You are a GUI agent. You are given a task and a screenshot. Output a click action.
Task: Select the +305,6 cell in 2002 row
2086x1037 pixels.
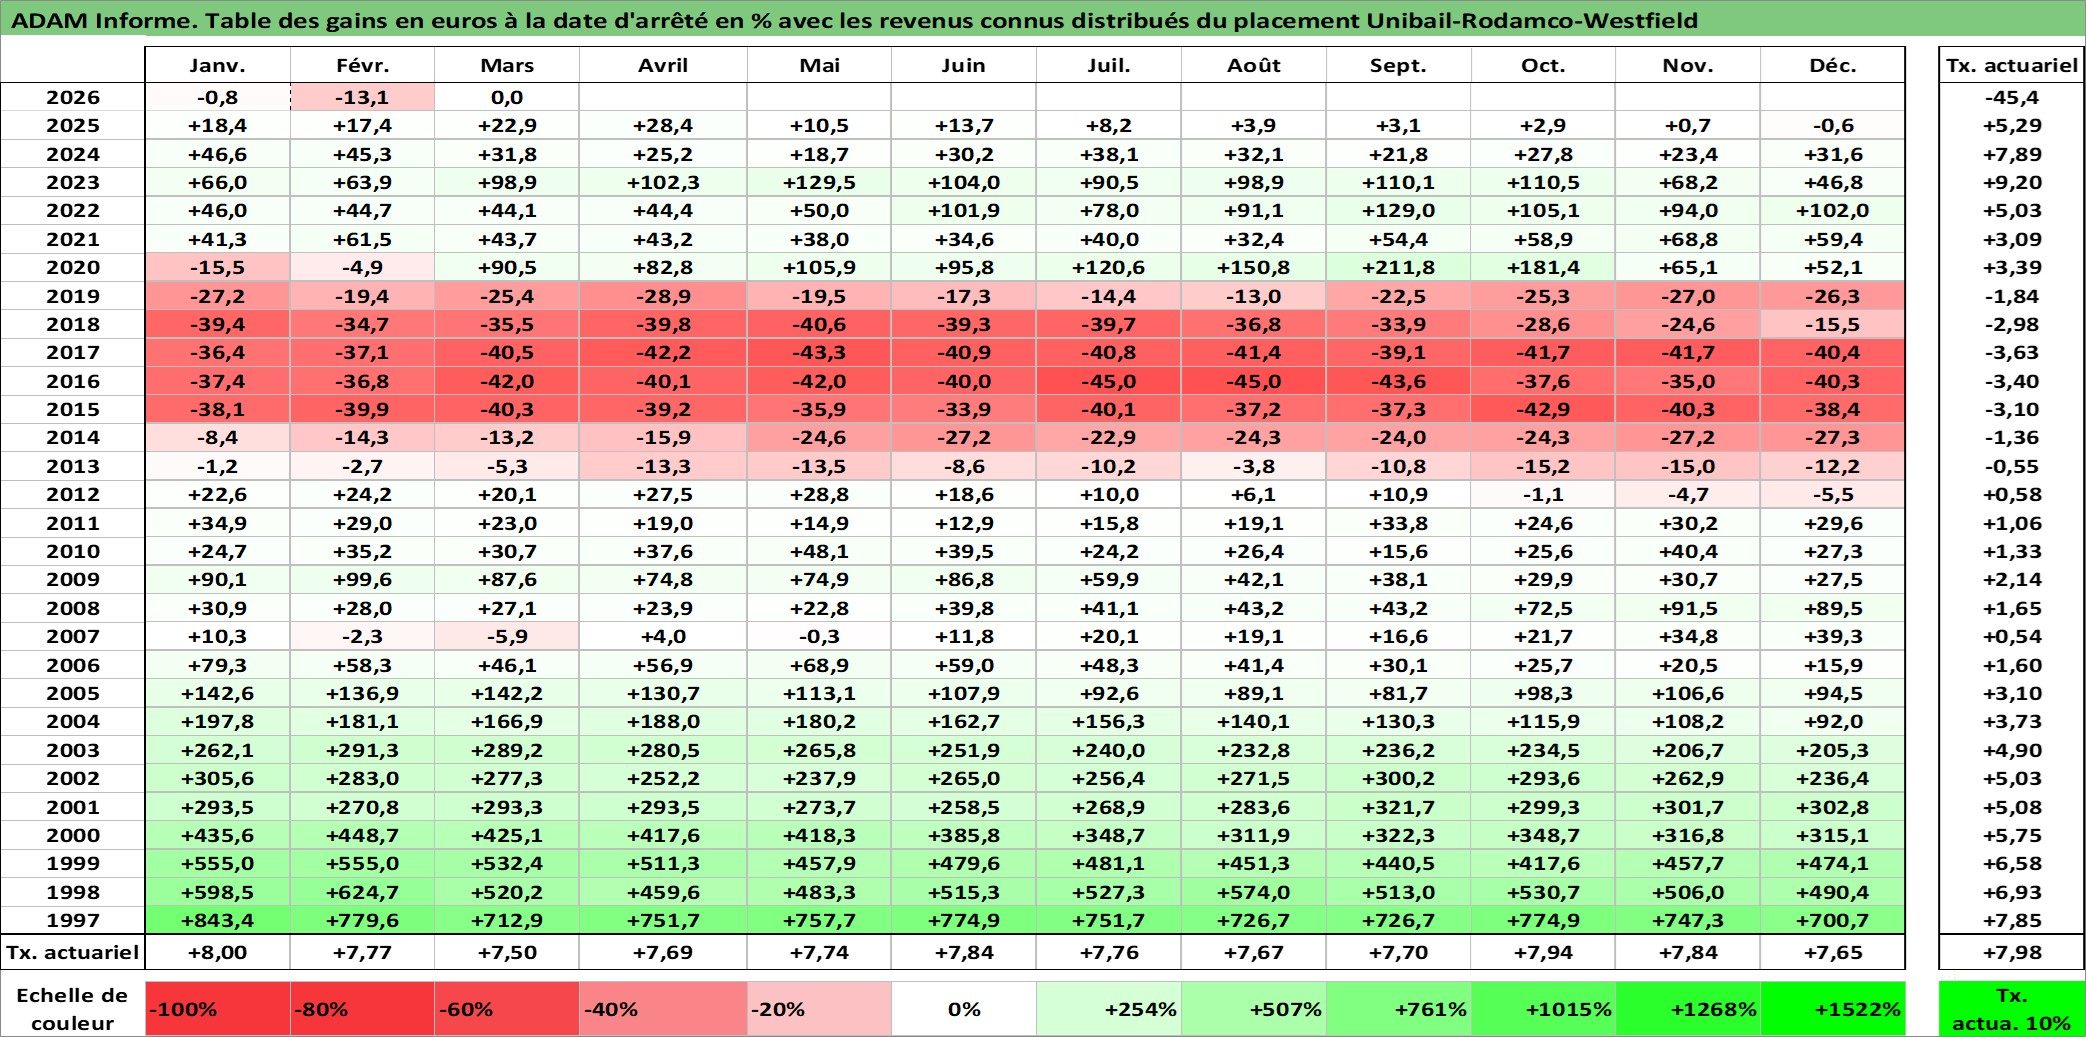pos(217,778)
